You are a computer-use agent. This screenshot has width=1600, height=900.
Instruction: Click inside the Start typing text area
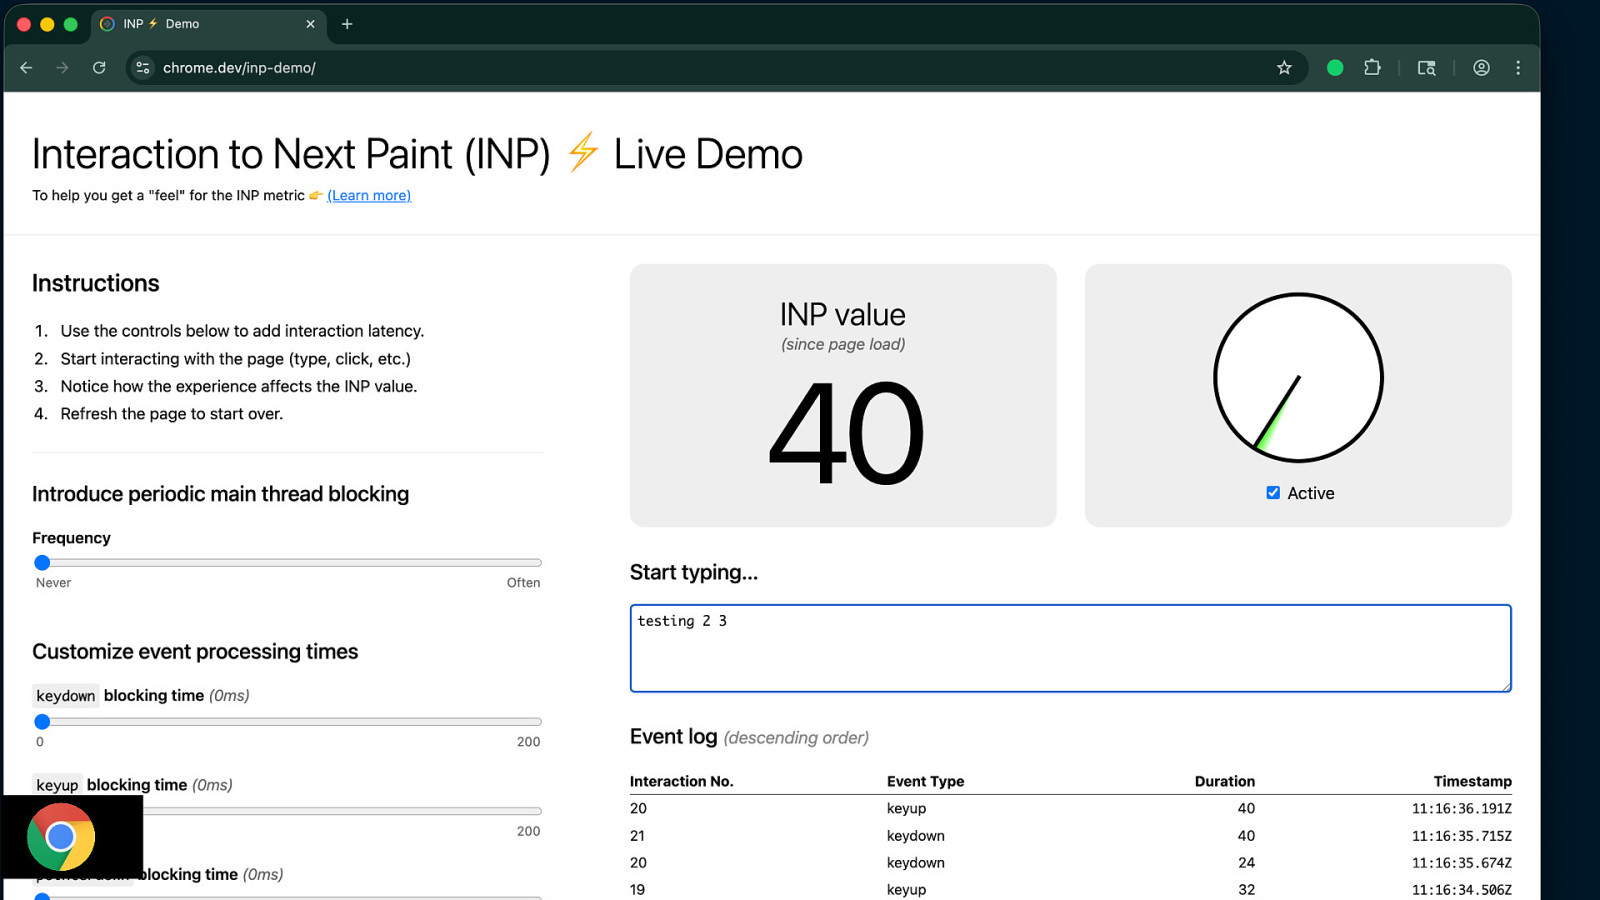[1070, 648]
